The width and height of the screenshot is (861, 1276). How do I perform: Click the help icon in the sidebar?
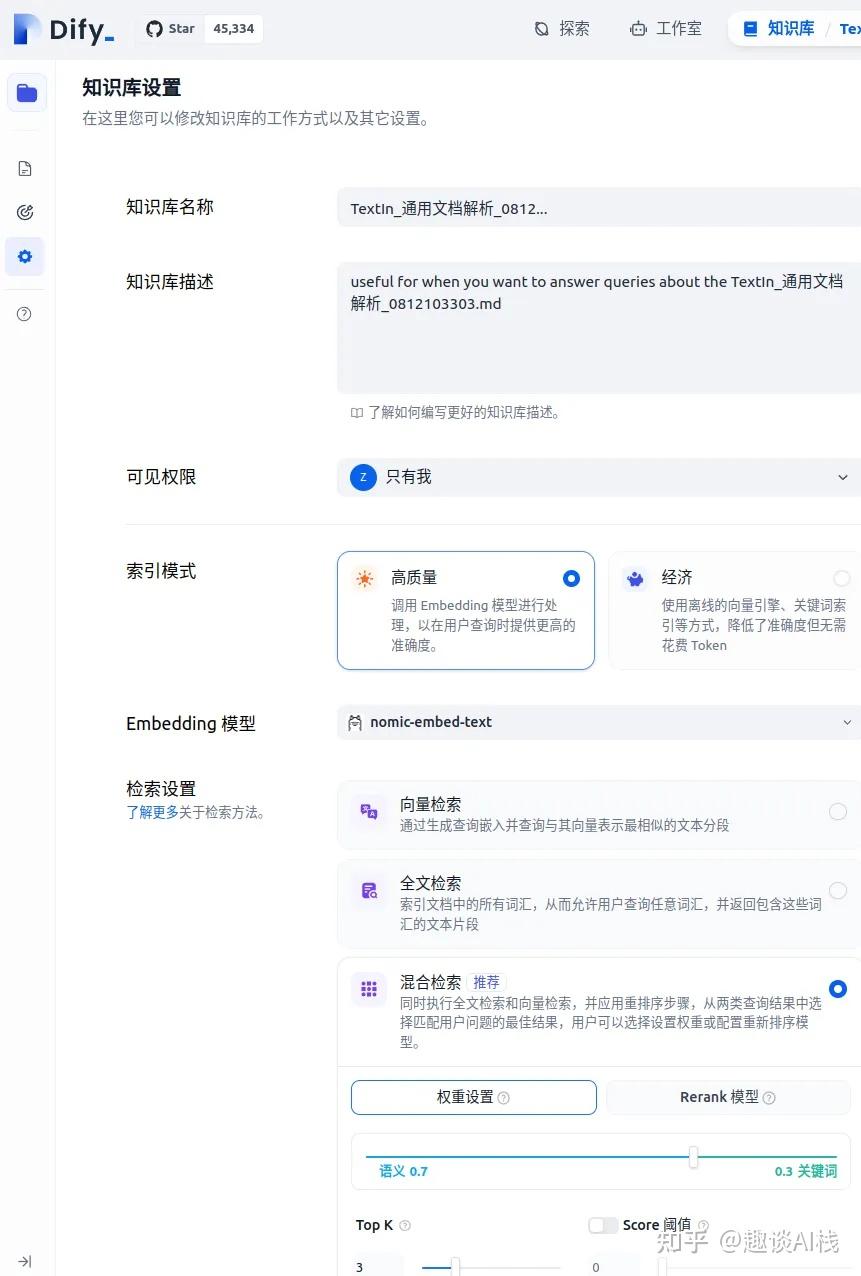[x=24, y=313]
